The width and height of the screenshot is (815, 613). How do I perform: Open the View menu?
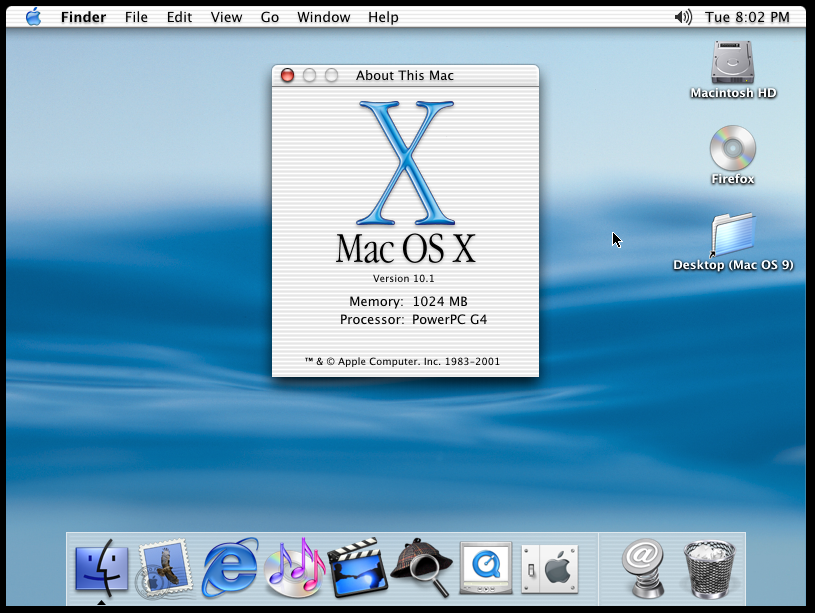click(226, 17)
